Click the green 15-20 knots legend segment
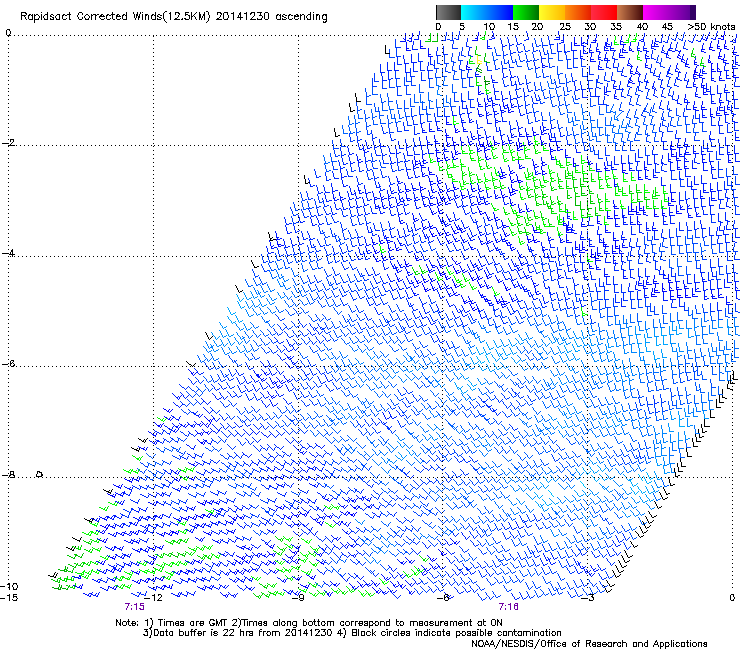Screen dimensions: 740x650 526,12
